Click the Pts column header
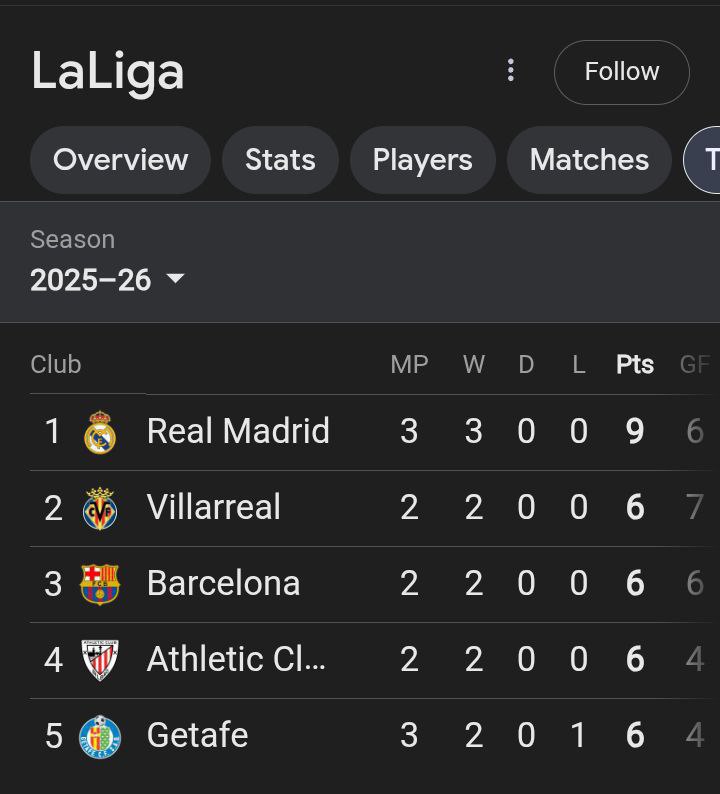Screen dimensions: 720x794 (x=635, y=364)
